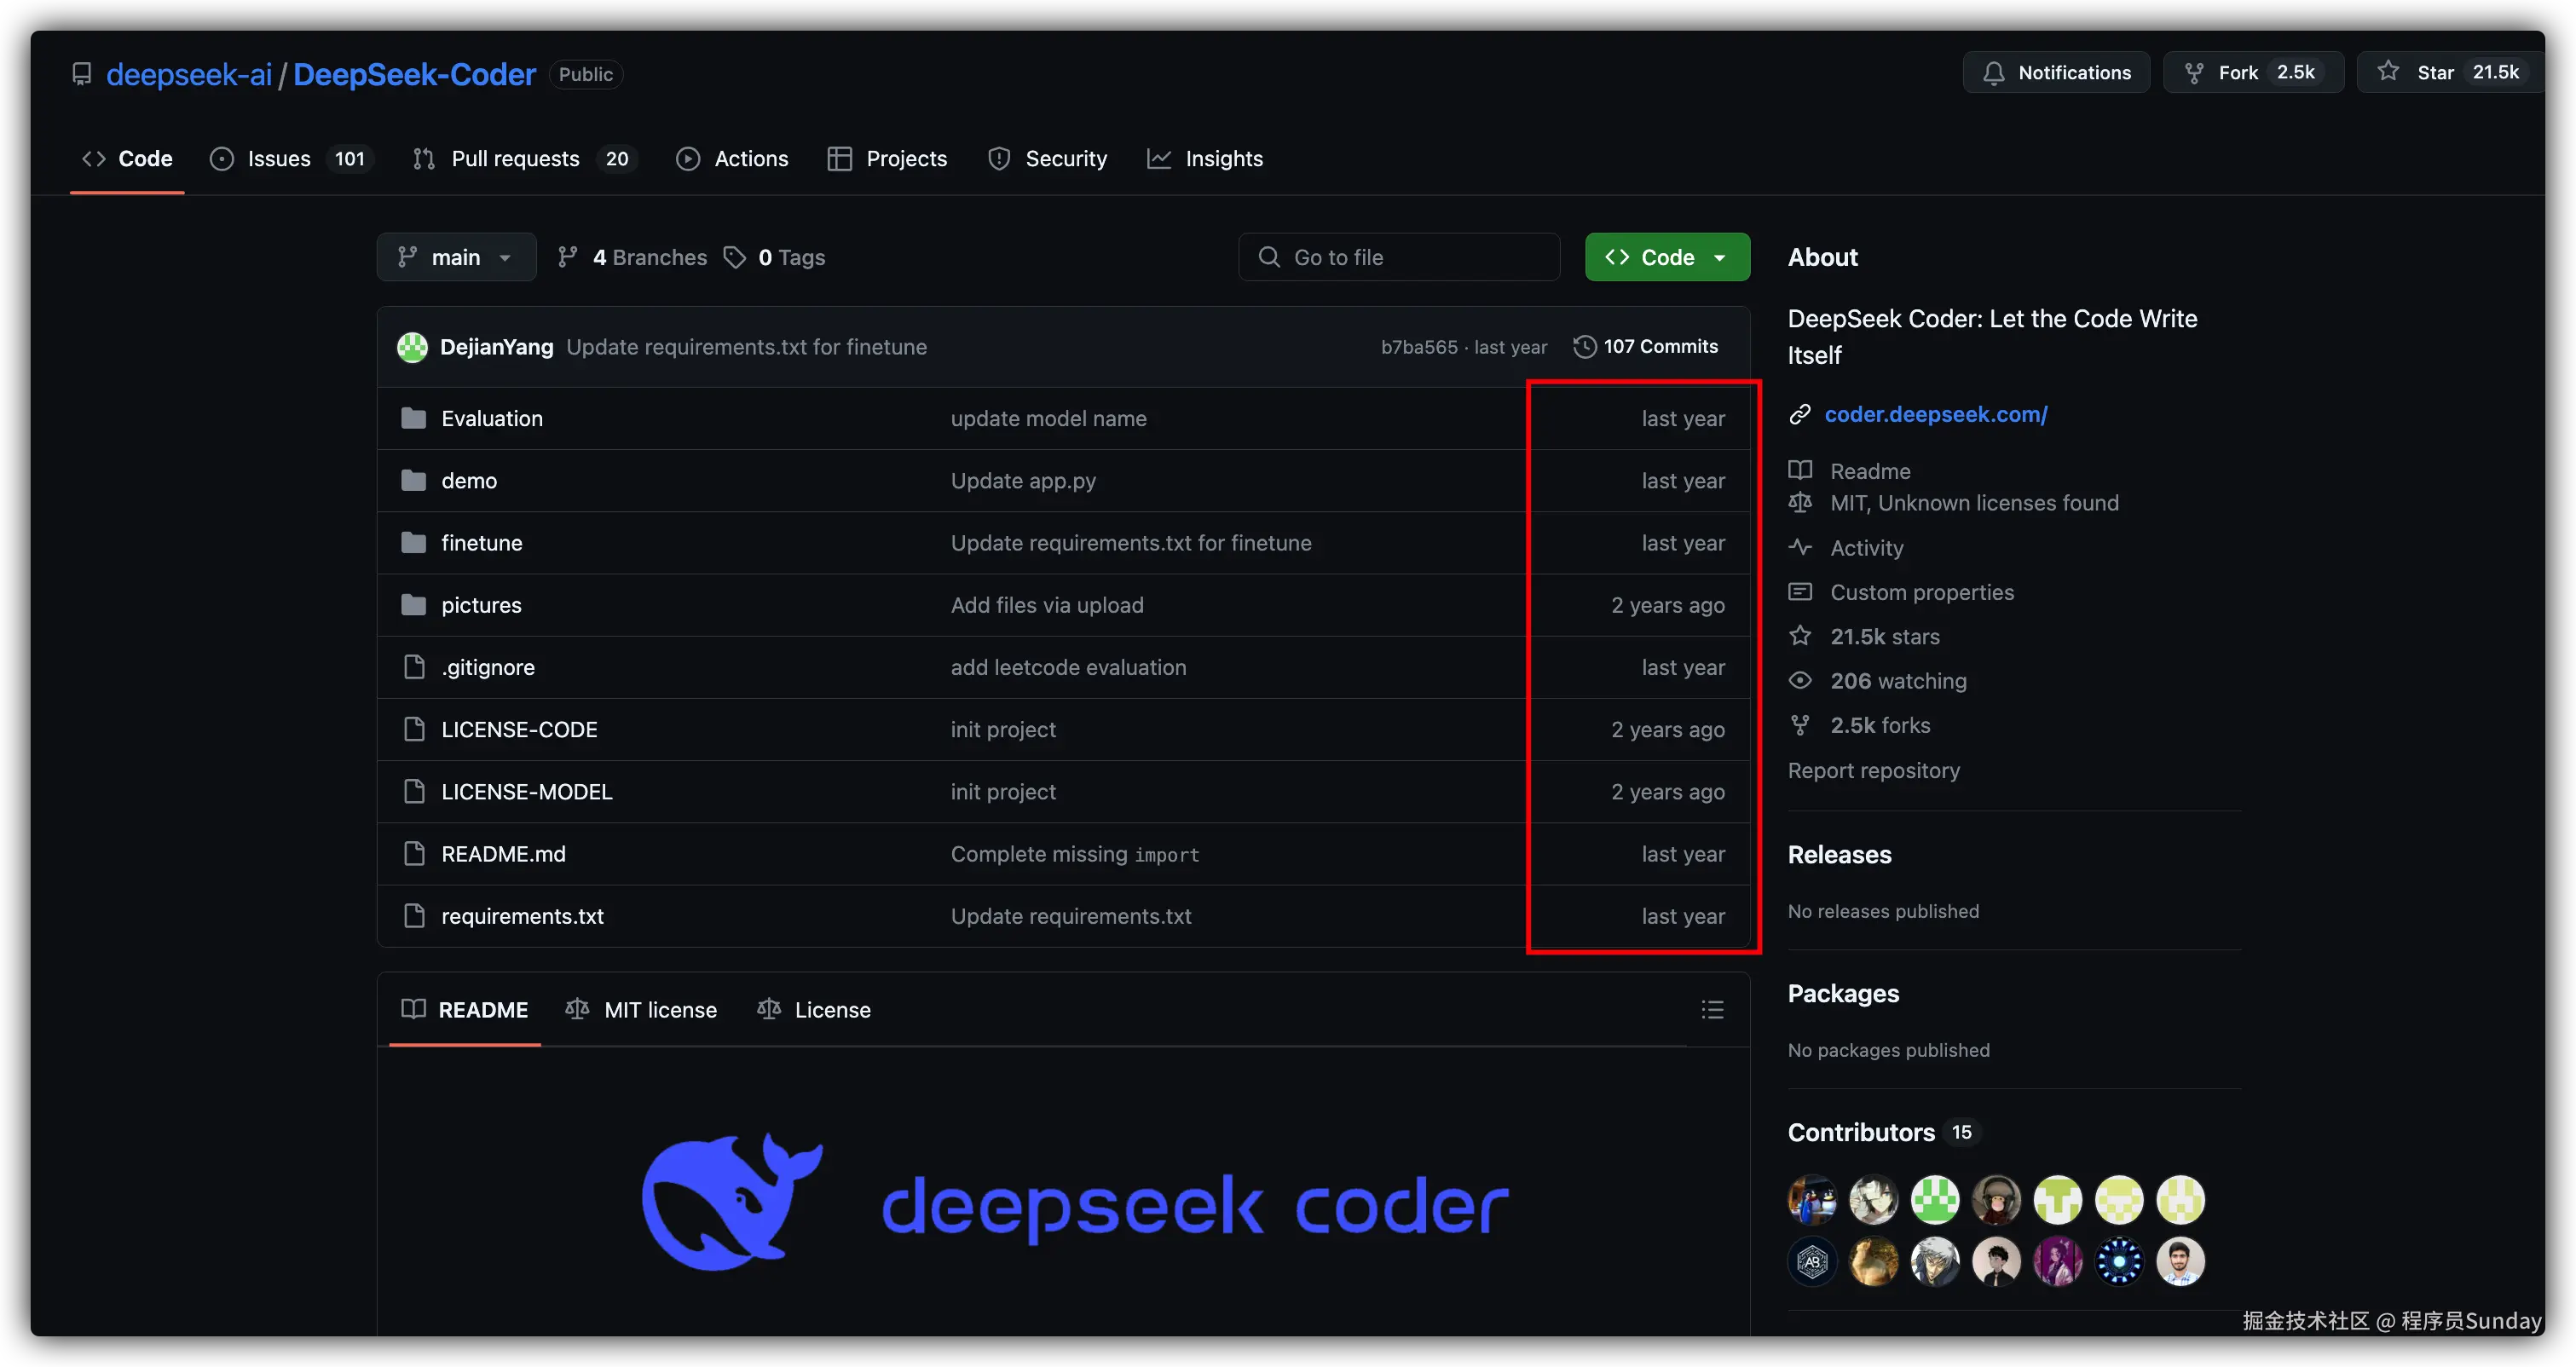
Task: Open the requirements.txt file
Action: [522, 916]
